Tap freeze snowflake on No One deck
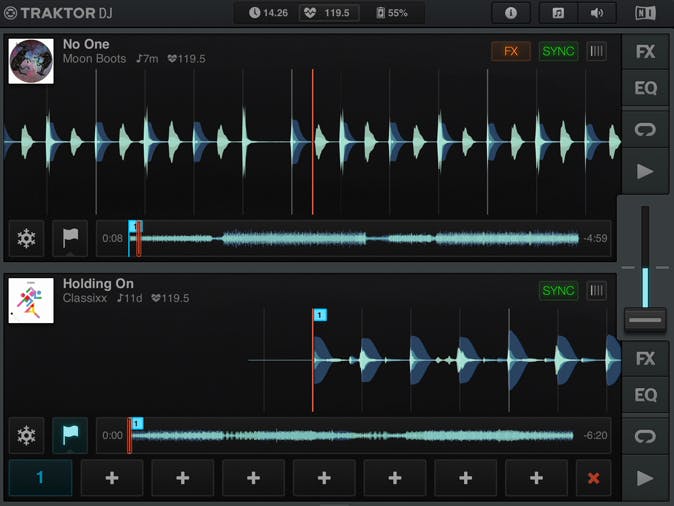The width and height of the screenshot is (674, 506). pyautogui.click(x=26, y=238)
